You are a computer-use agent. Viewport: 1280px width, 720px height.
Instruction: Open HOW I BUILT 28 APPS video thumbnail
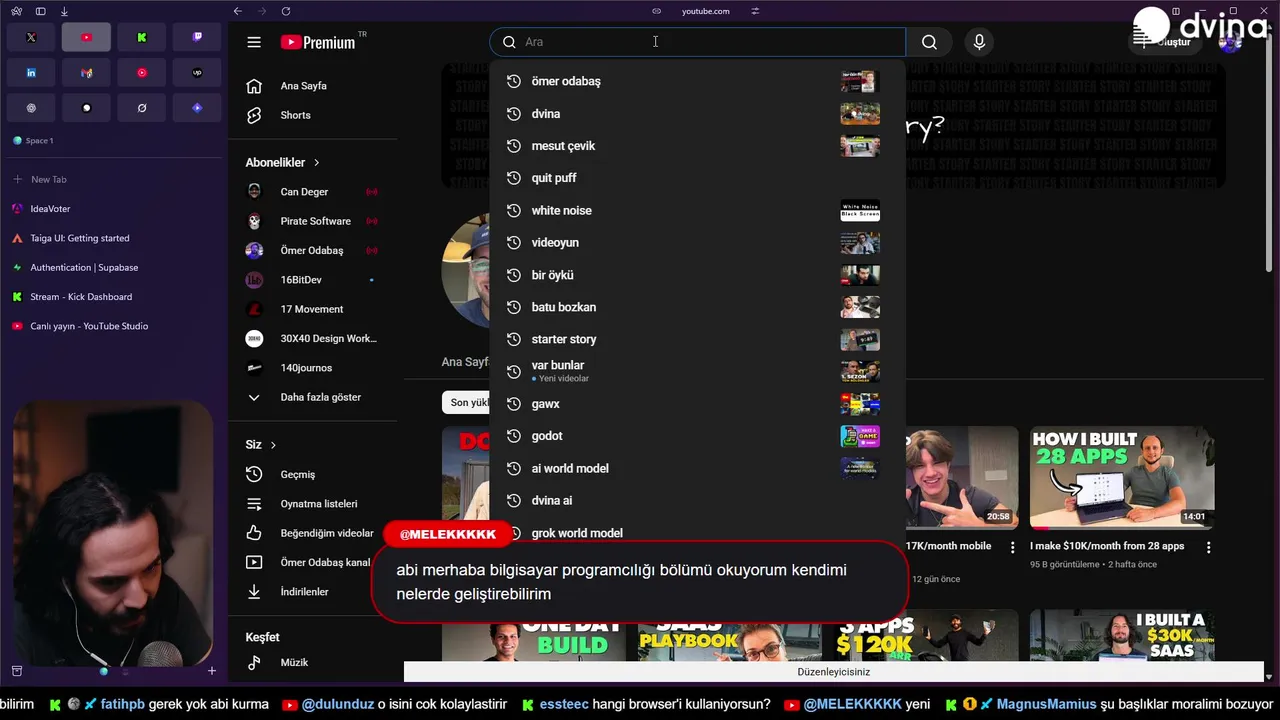pos(1122,478)
